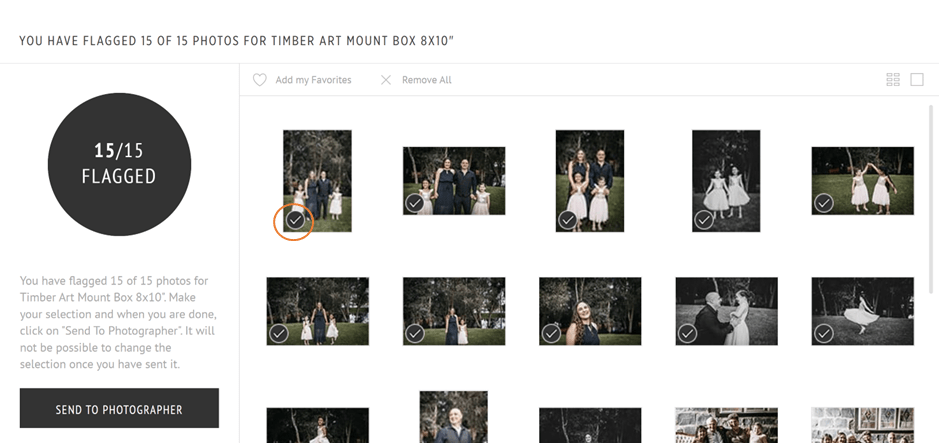The height and width of the screenshot is (443, 939).
Task: Click the Remove All link
Action: (427, 80)
